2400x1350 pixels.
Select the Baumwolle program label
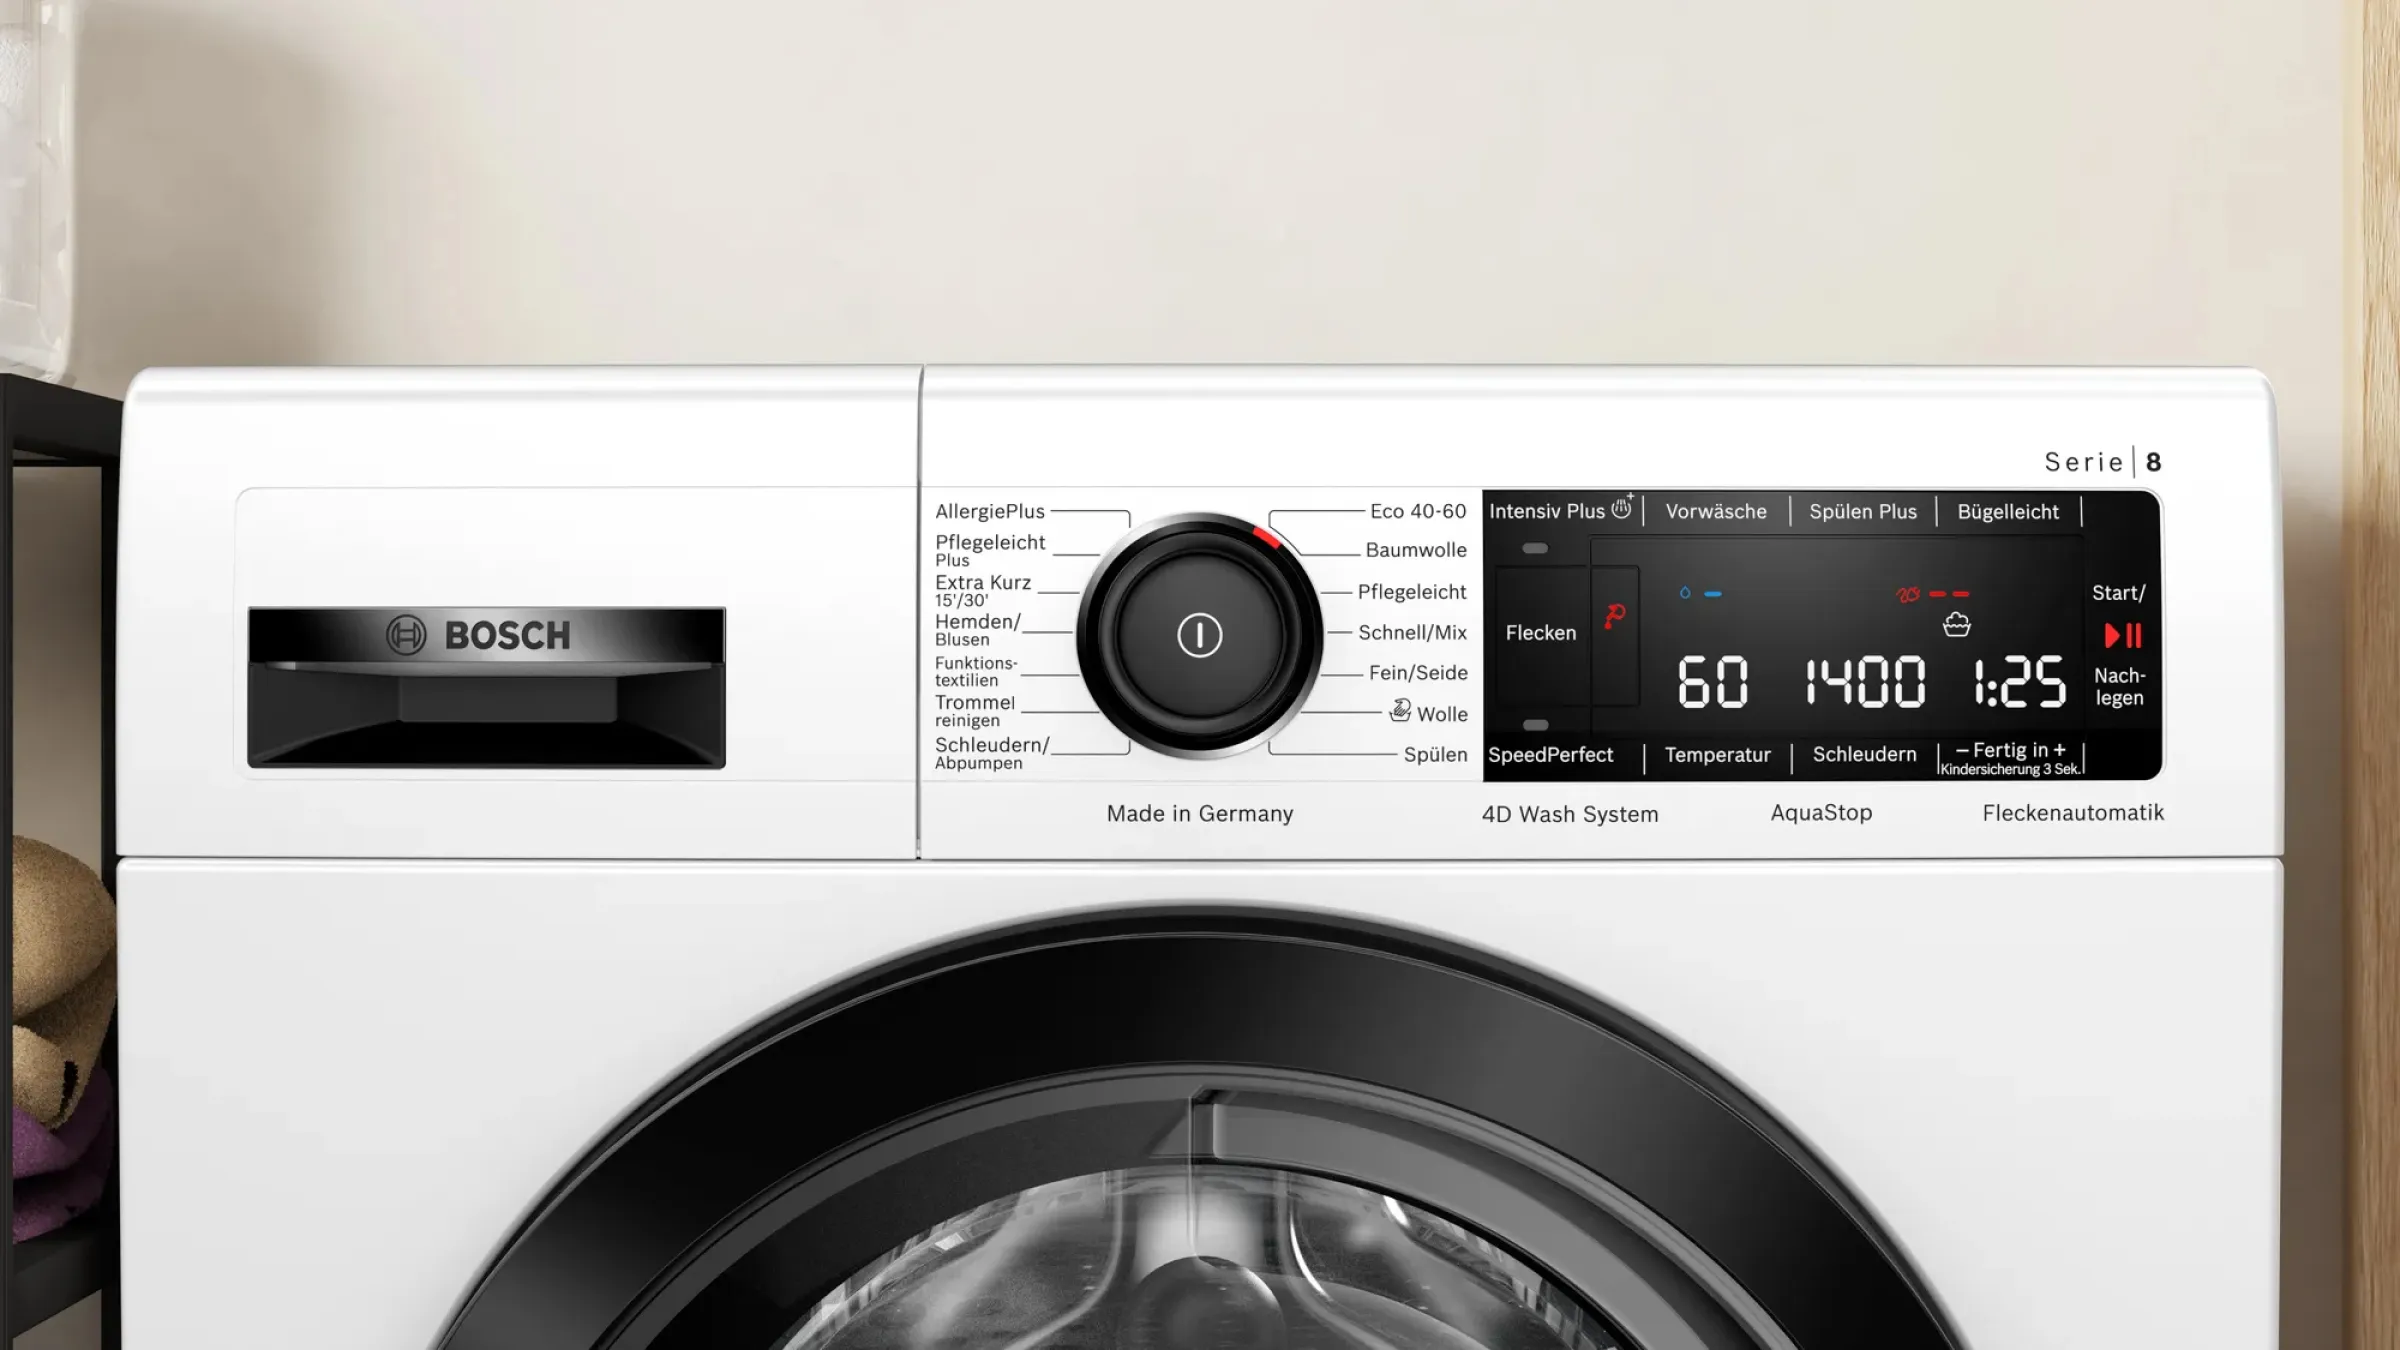pyautogui.click(x=1415, y=550)
